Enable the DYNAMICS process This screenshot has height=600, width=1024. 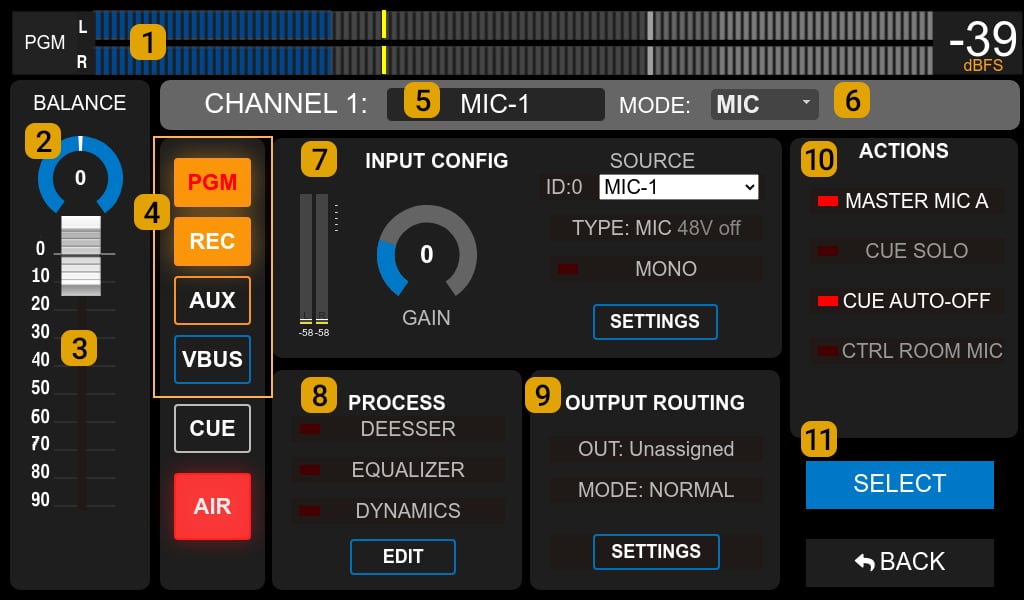pos(398,511)
